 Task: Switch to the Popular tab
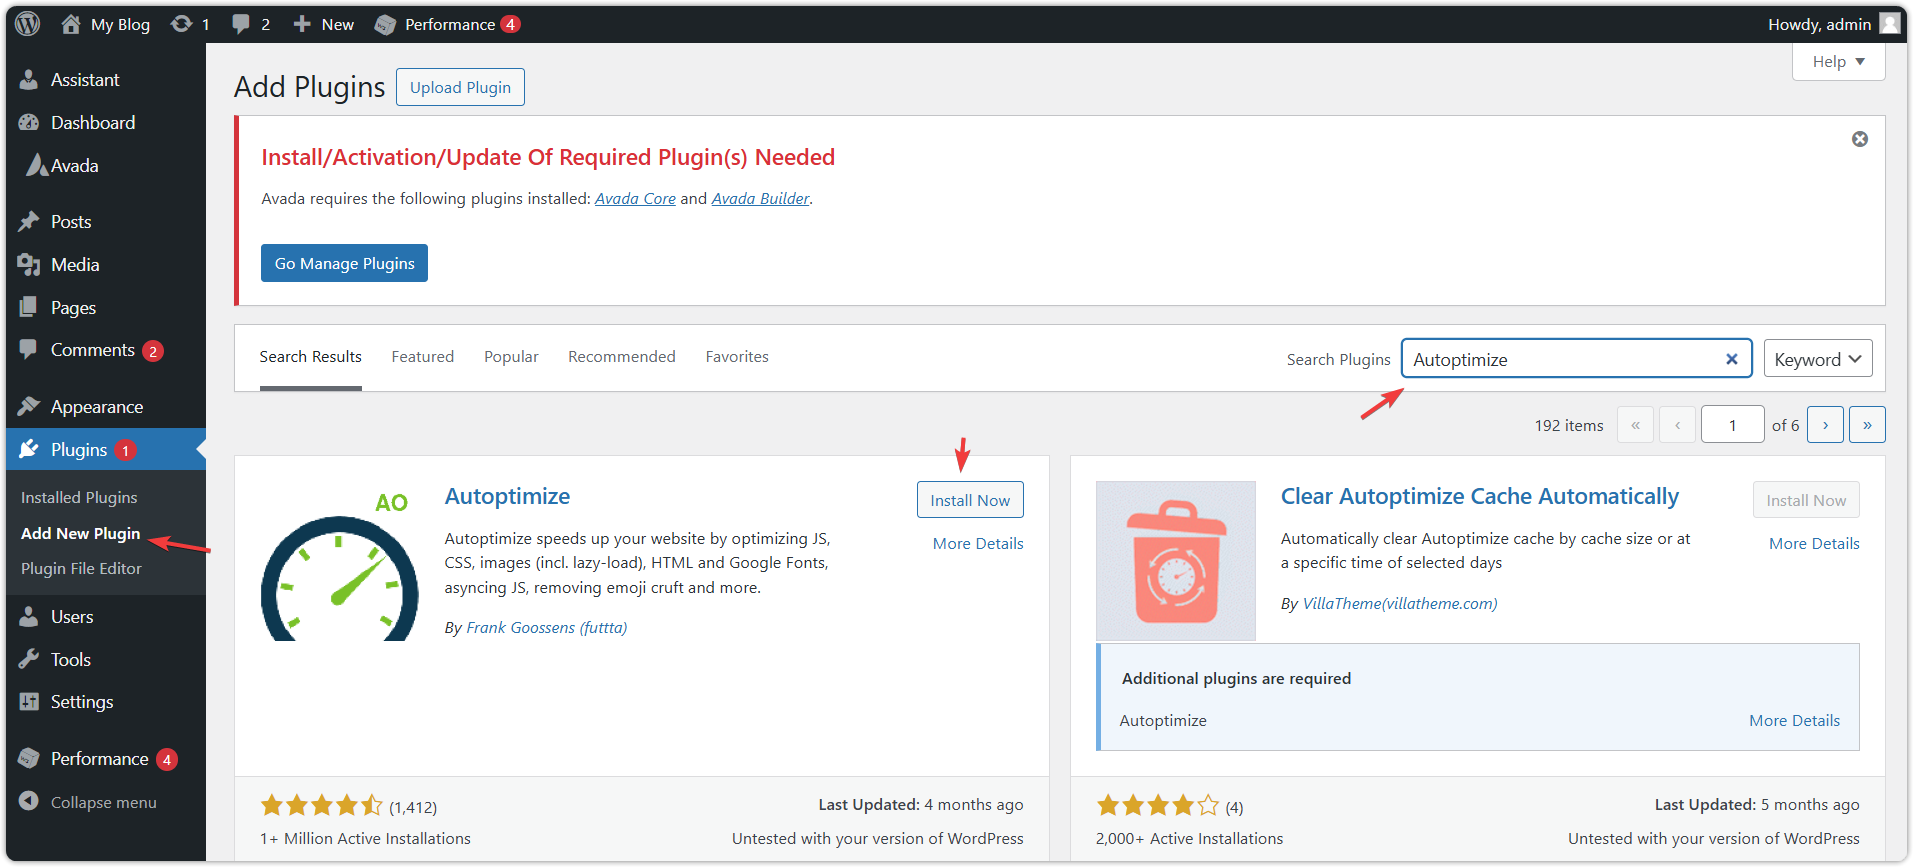pos(511,357)
